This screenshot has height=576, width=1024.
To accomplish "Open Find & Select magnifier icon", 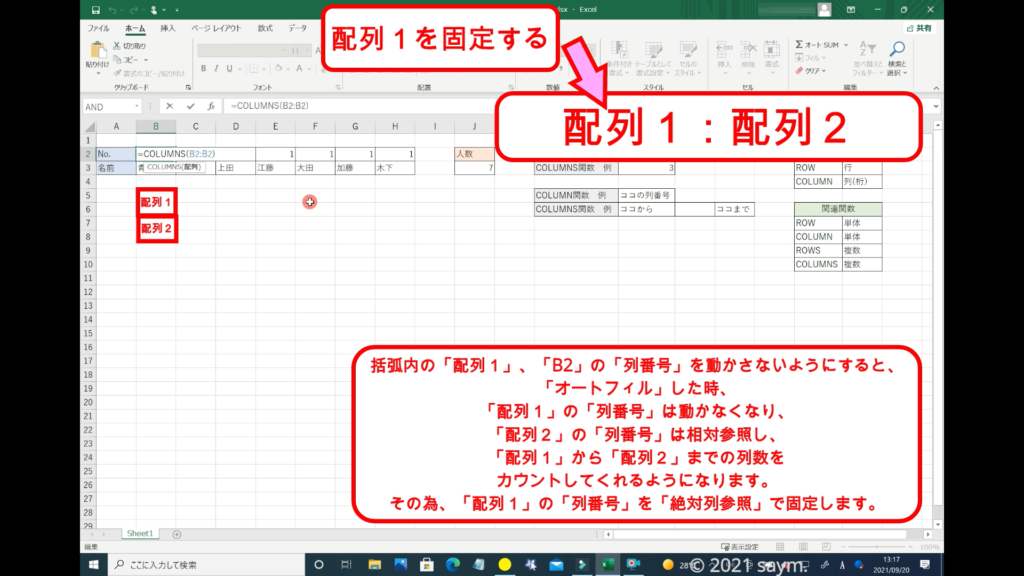I will point(897,50).
